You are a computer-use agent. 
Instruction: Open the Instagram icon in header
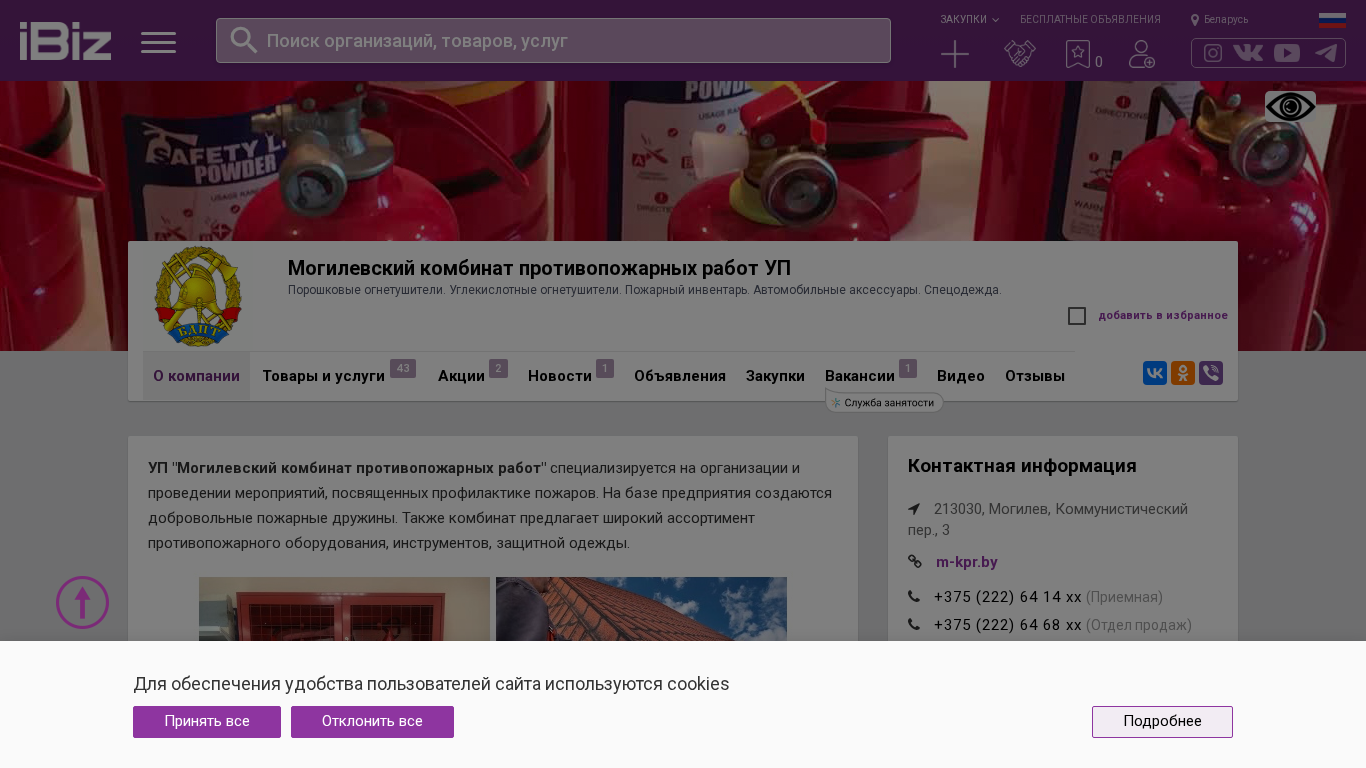coord(1213,53)
